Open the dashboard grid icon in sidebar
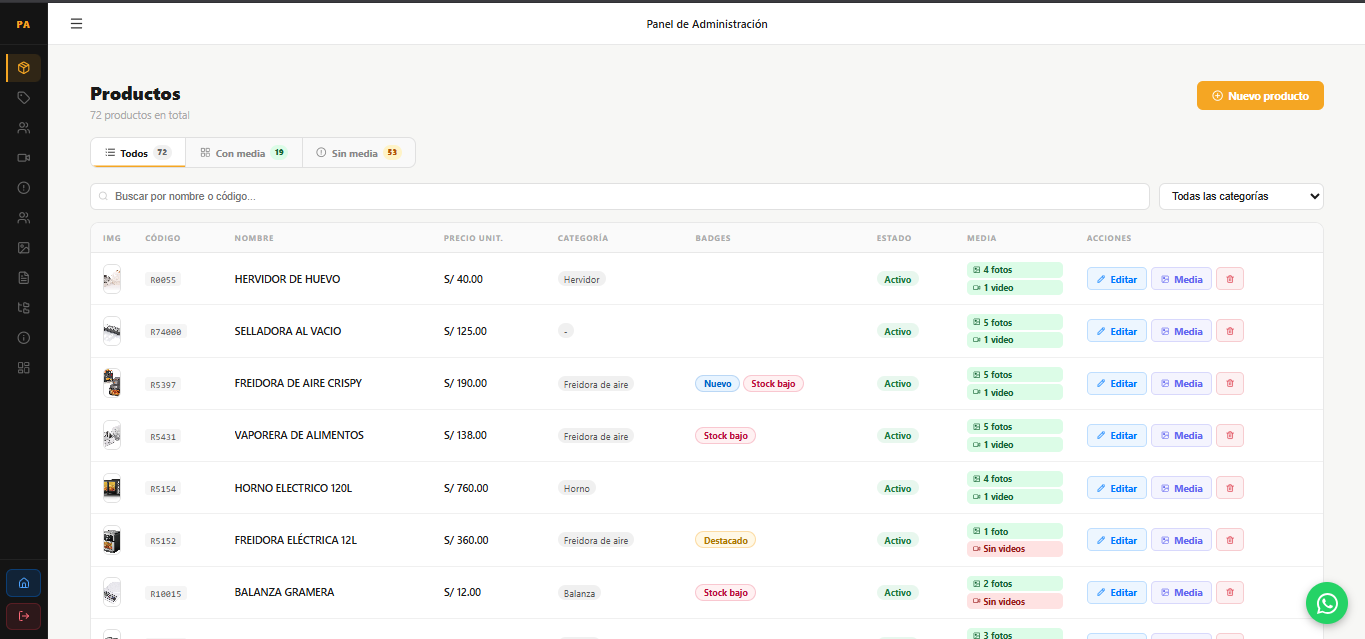The image size is (1365, 639). point(24,368)
